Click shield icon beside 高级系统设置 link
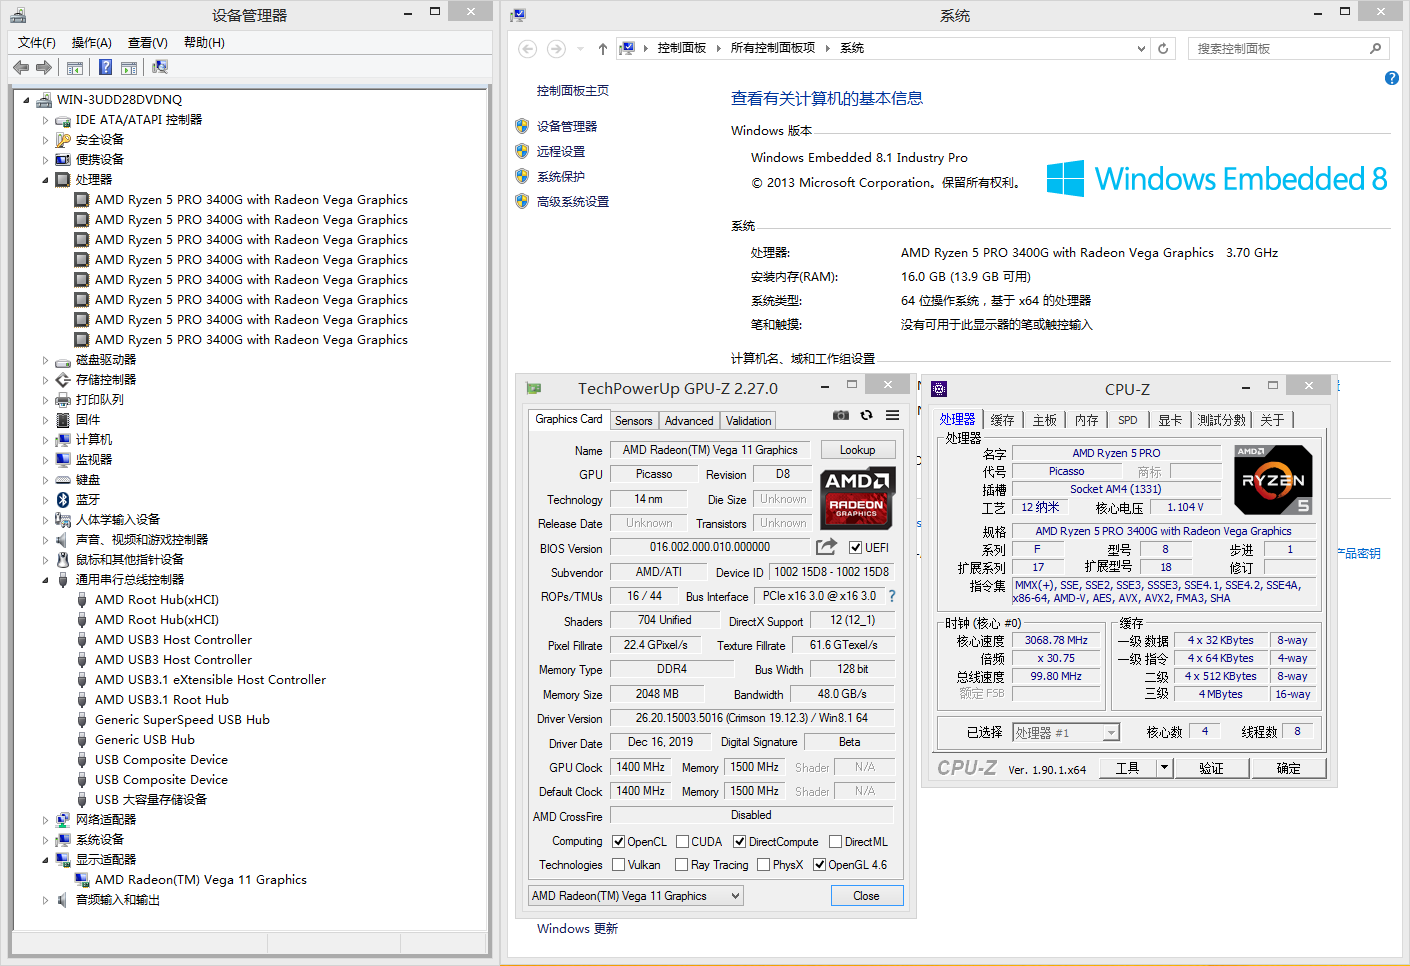 point(522,201)
